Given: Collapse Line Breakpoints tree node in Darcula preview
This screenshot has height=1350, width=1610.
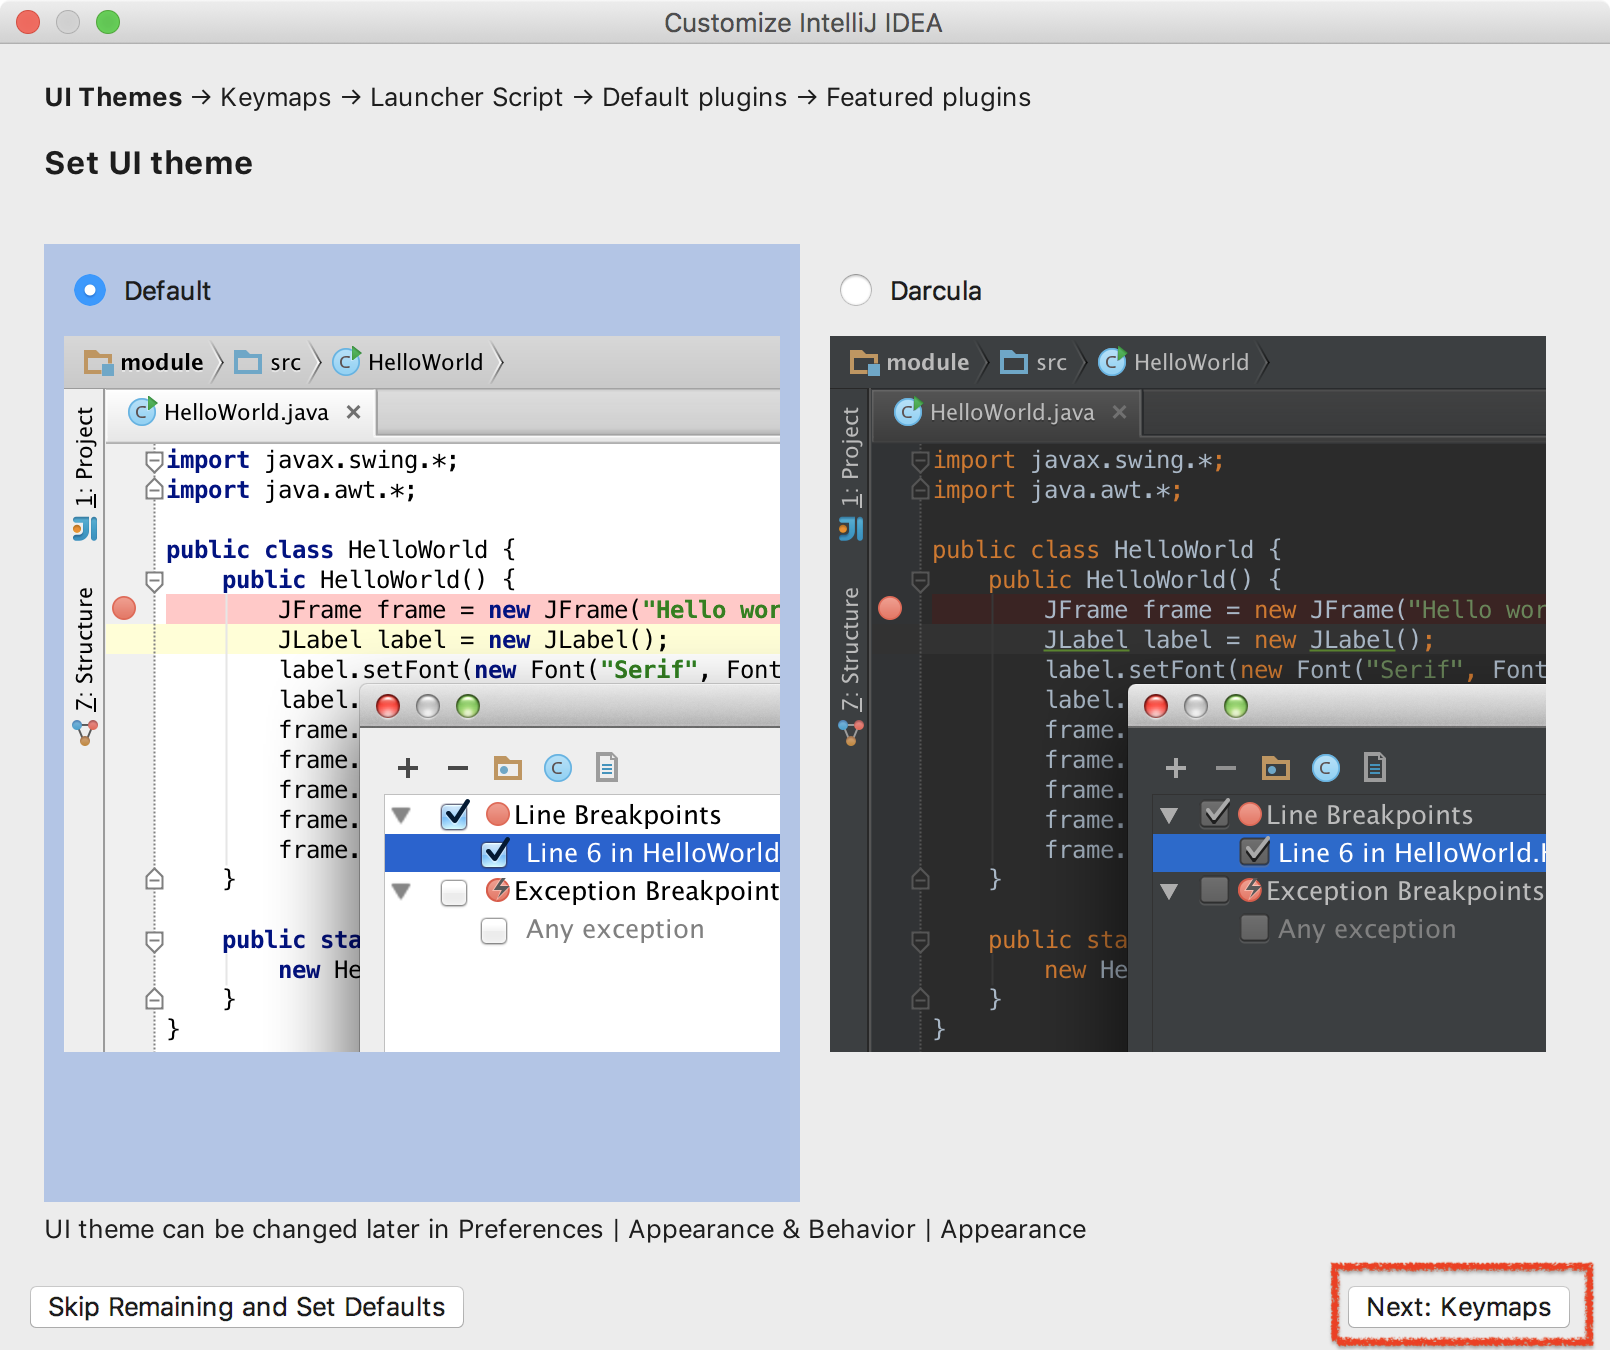Looking at the screenshot, I should click(1169, 815).
